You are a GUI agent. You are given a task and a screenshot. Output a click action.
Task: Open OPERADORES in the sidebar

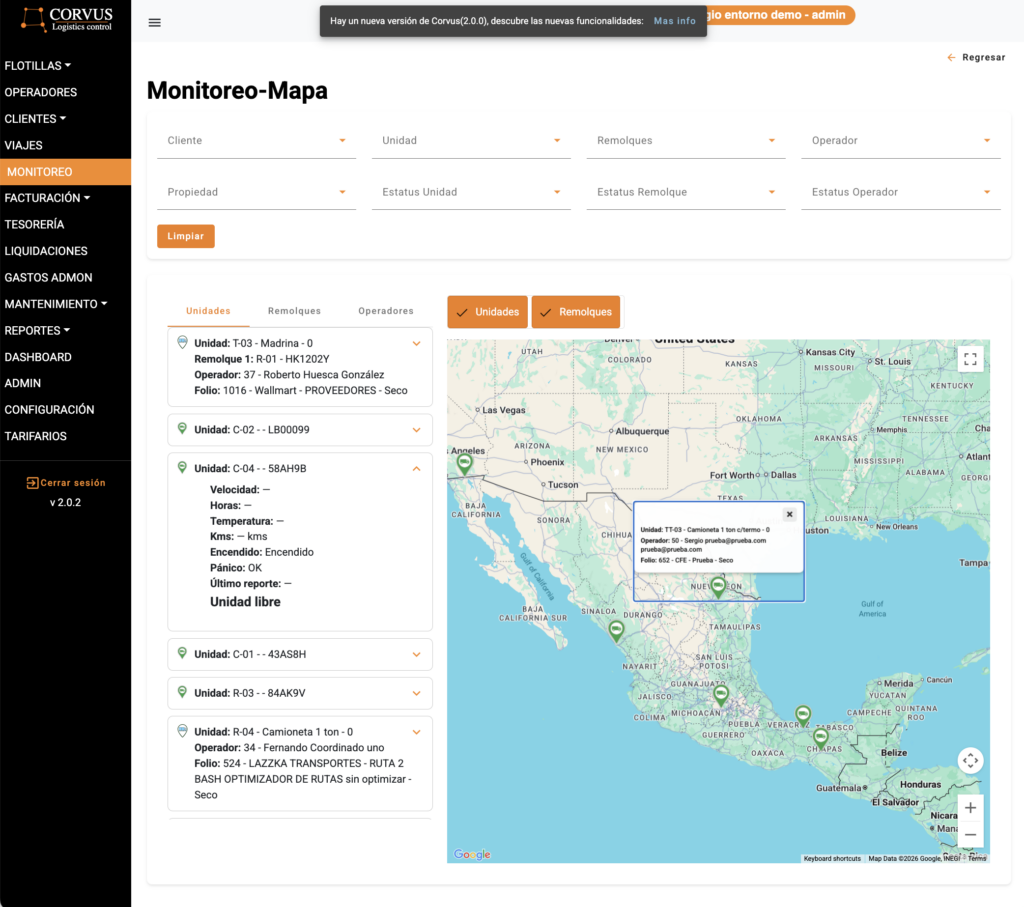click(x=40, y=92)
